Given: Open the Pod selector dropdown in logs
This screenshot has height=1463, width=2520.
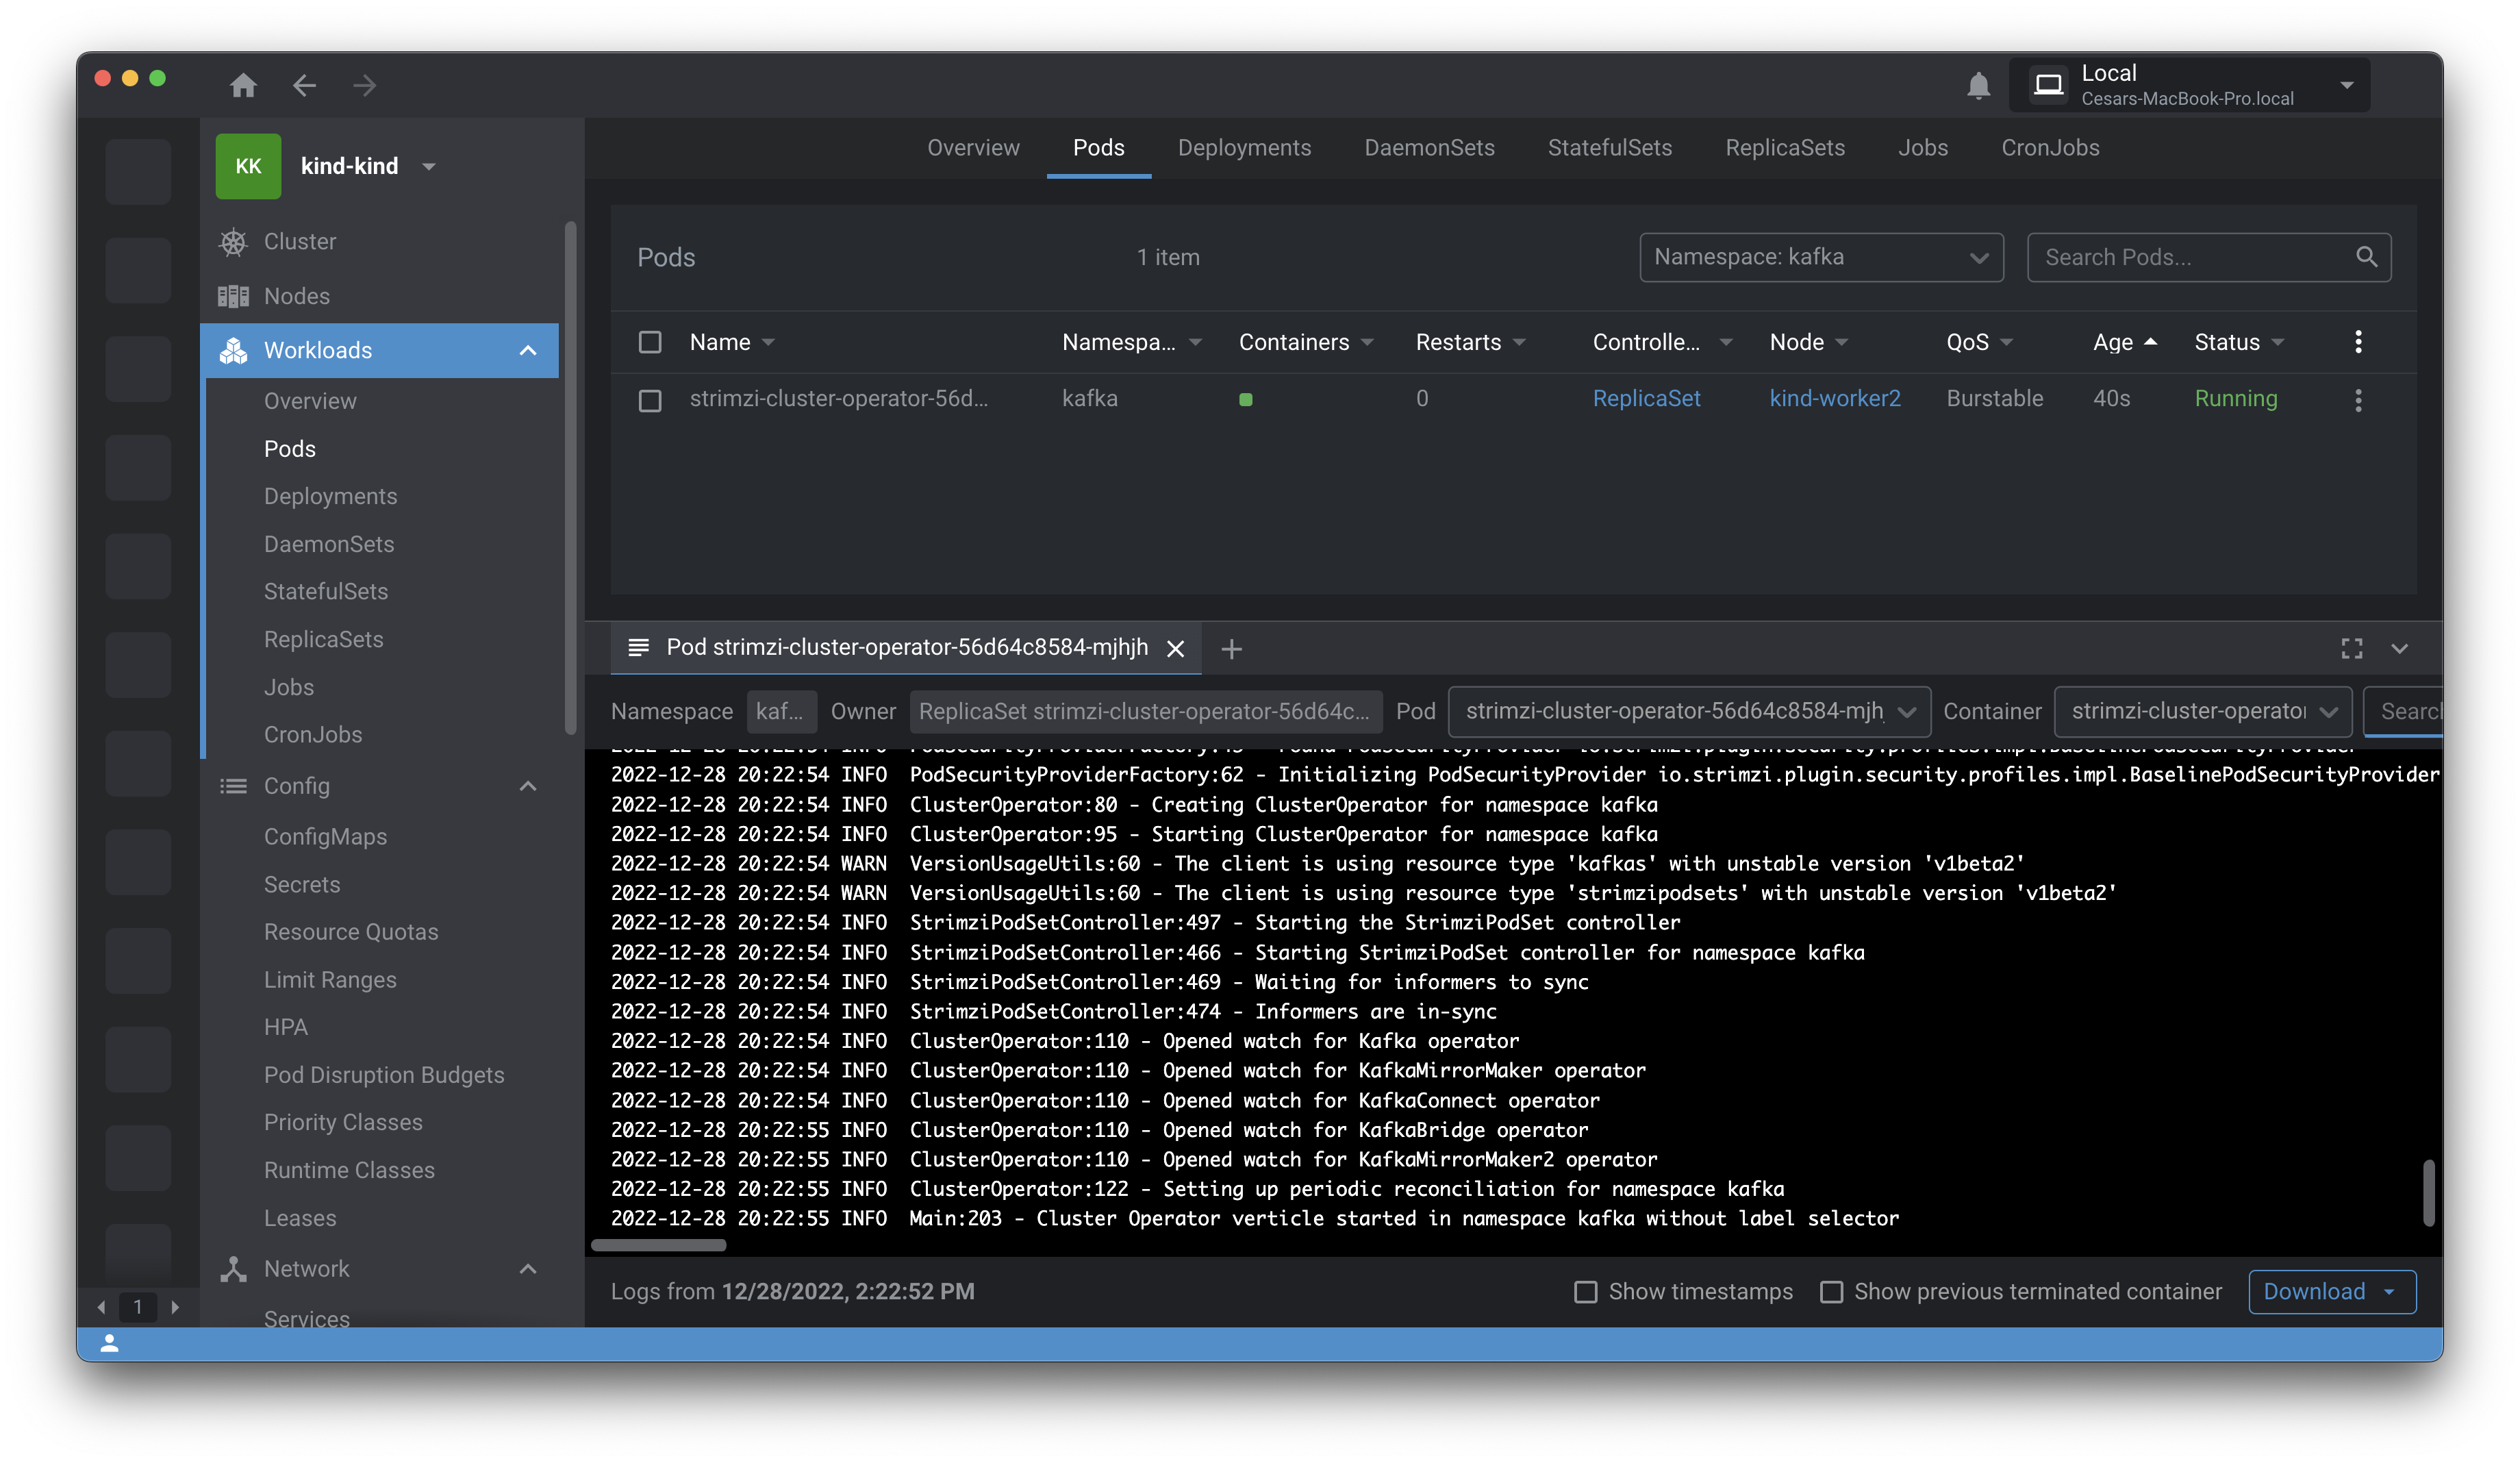Looking at the screenshot, I should coord(1689,711).
